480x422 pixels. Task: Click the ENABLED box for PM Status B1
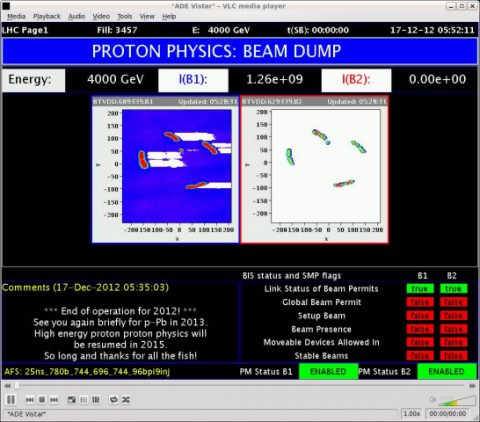click(x=328, y=371)
